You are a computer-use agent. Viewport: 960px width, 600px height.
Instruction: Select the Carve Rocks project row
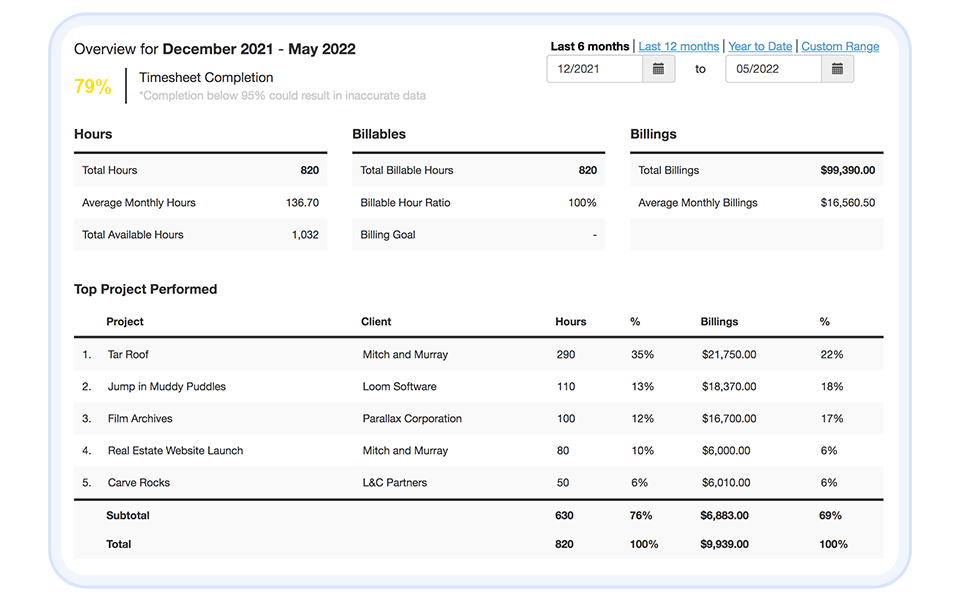pos(136,482)
